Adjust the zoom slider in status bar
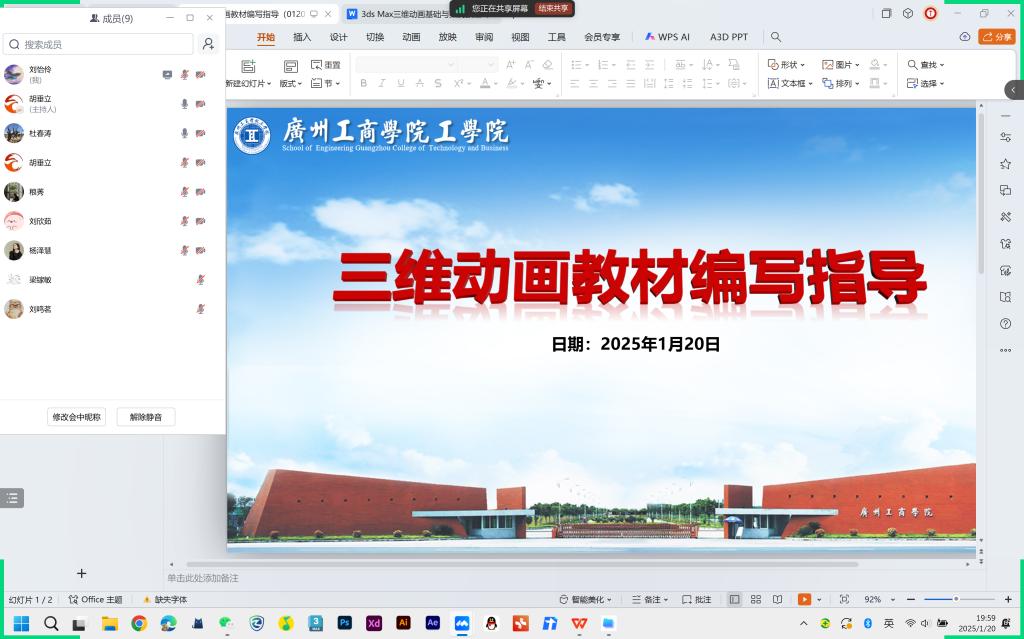Viewport: 1024px width, 639px height. click(x=956, y=599)
